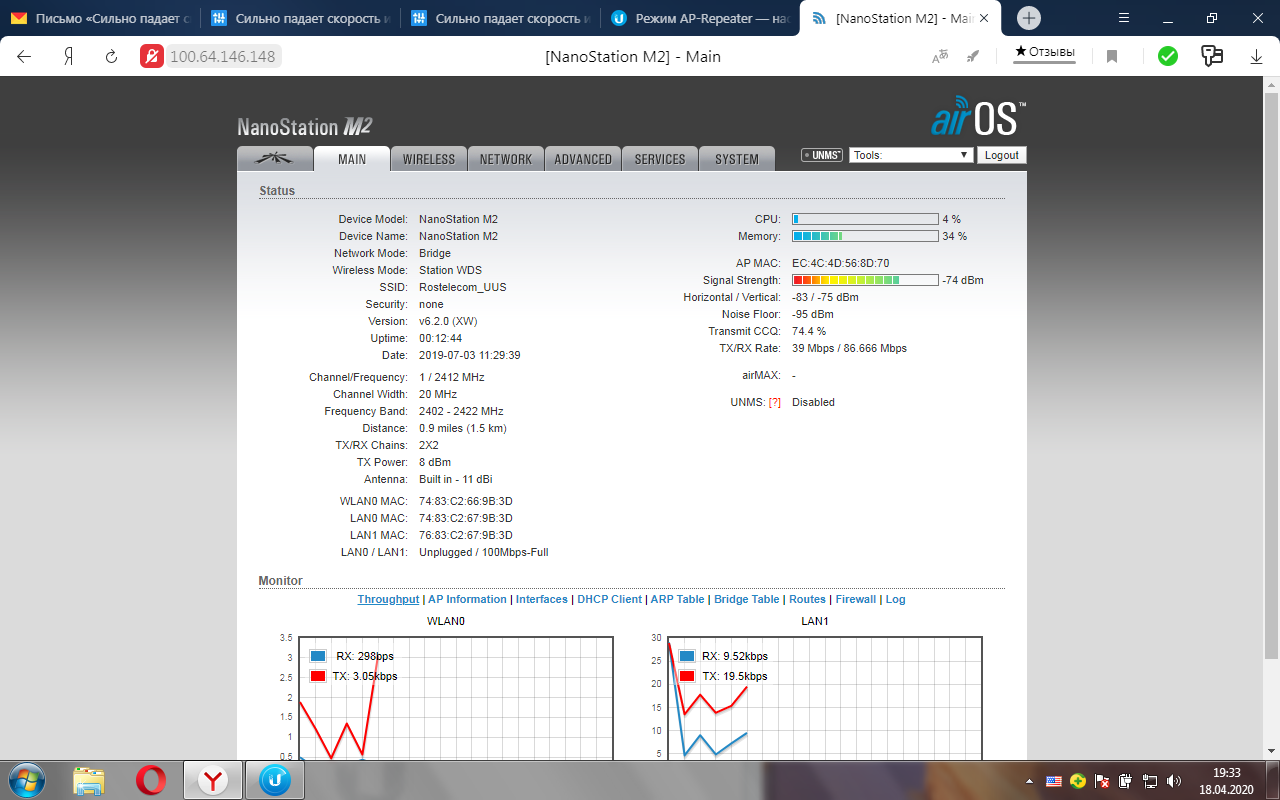Click the blue RX swatch in WLAN0 legend
The width and height of the screenshot is (1280, 800).
click(318, 656)
